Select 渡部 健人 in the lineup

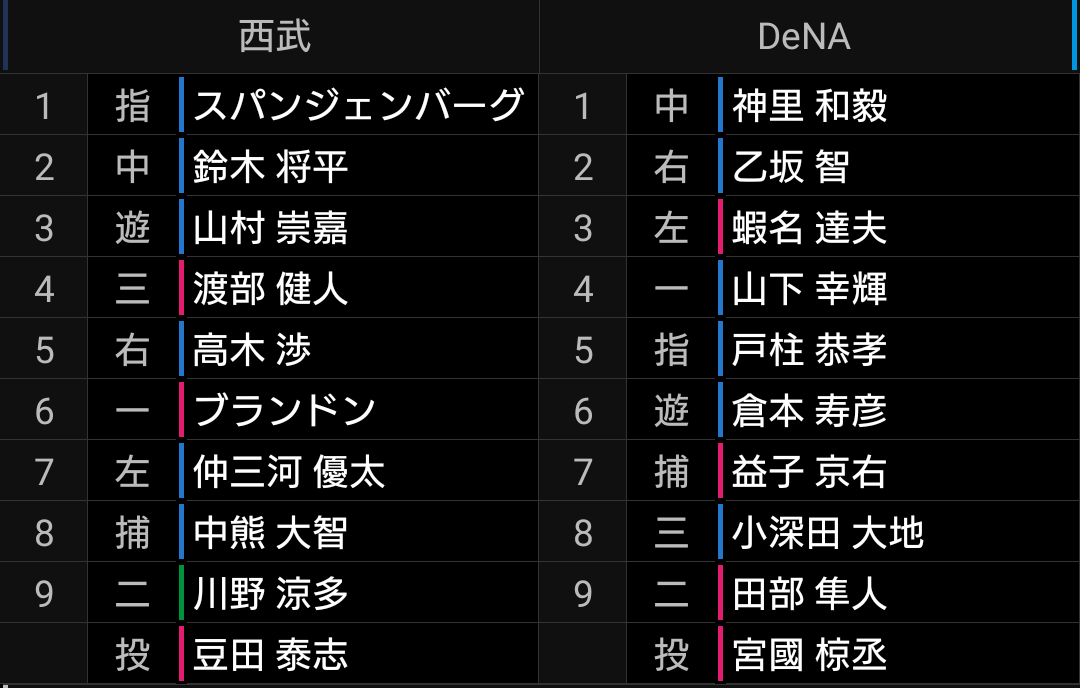click(x=271, y=289)
